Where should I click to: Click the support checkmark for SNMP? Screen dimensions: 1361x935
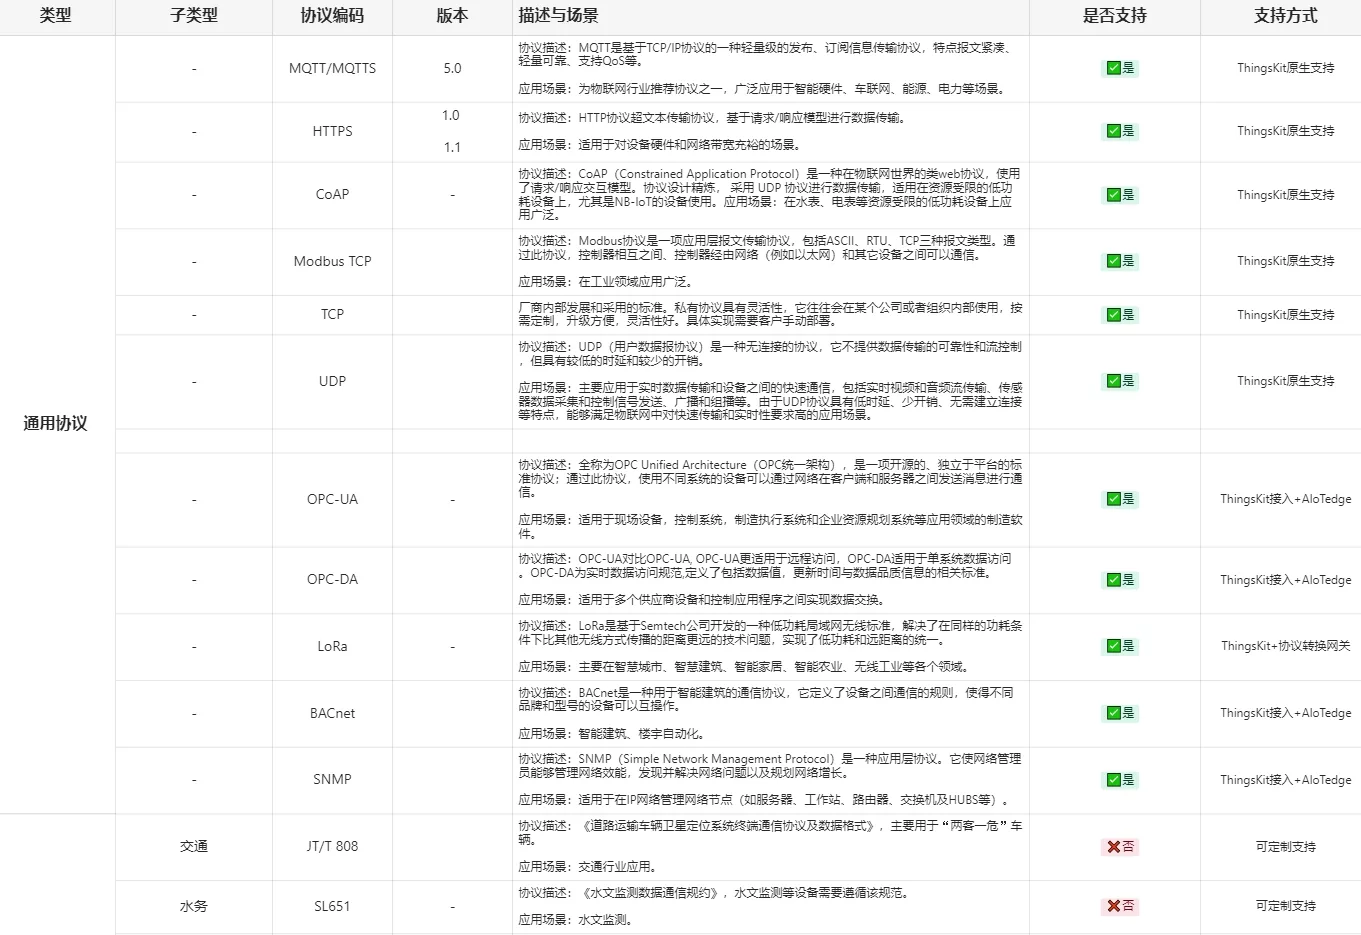pos(1113,780)
